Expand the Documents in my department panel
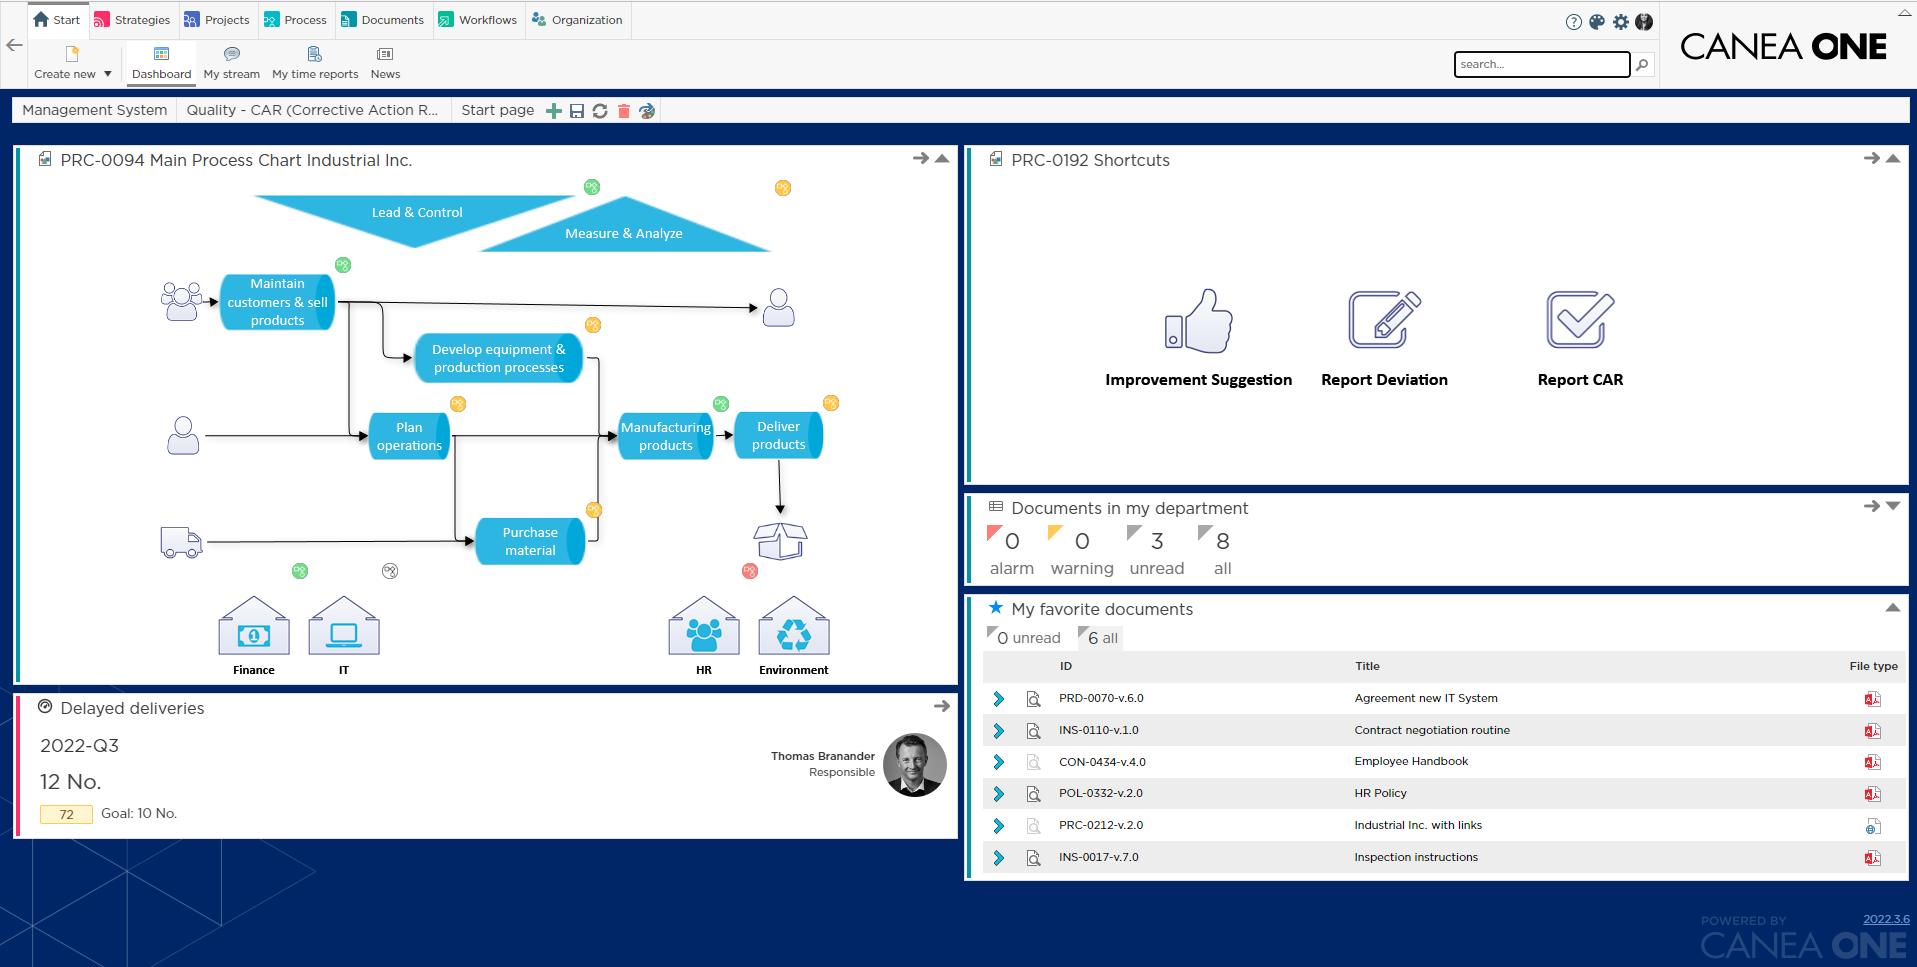 coord(1893,506)
